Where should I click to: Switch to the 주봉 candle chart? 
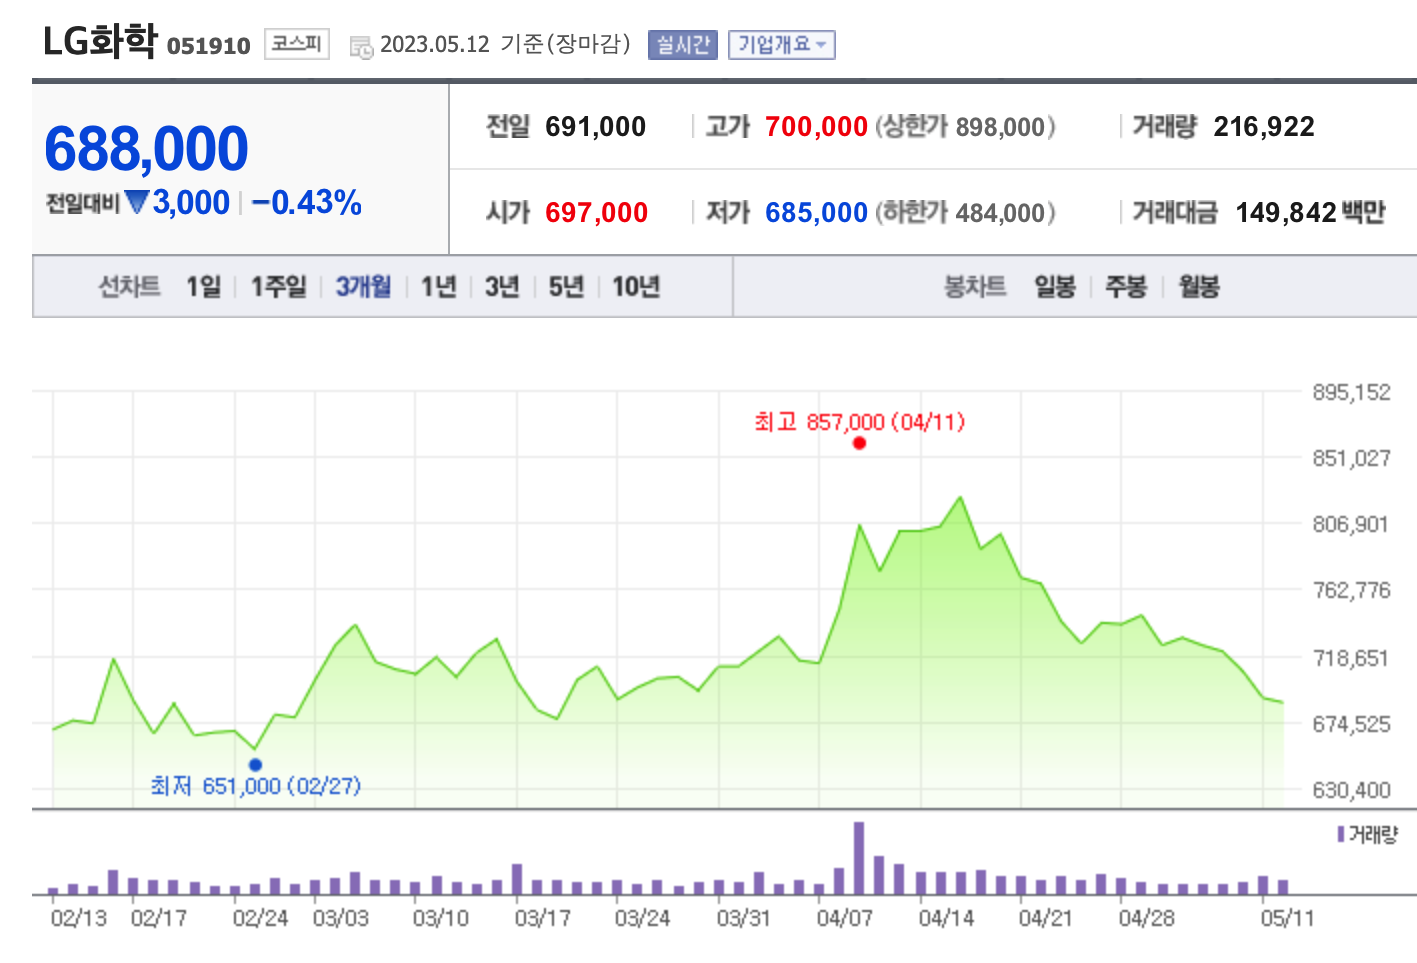[x=1126, y=287]
